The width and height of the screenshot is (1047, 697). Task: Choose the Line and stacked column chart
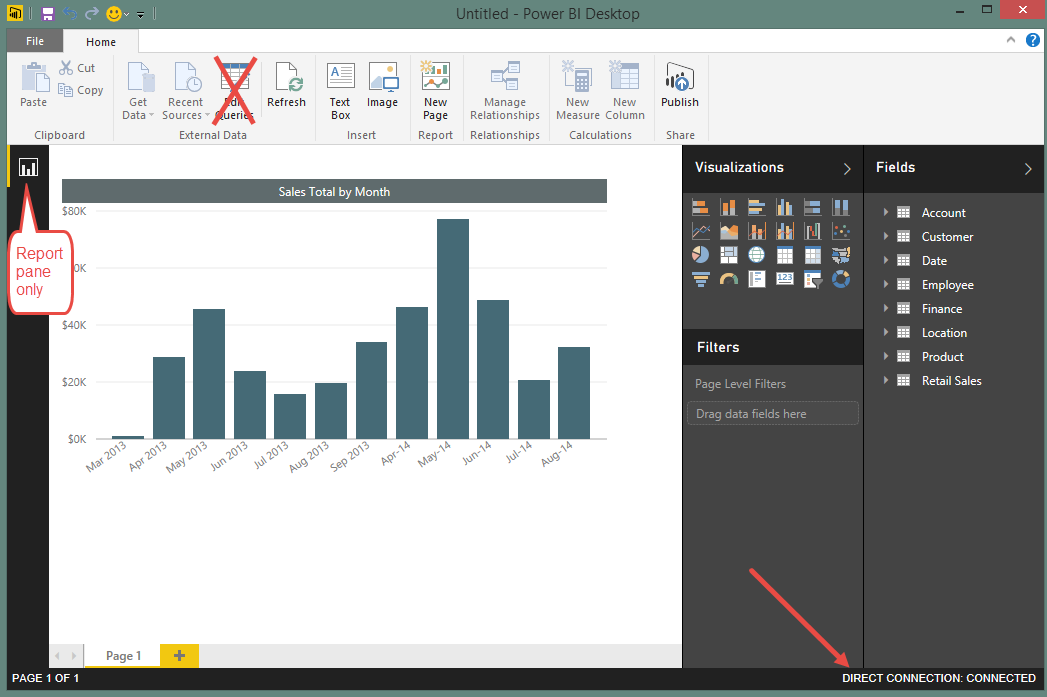757,232
